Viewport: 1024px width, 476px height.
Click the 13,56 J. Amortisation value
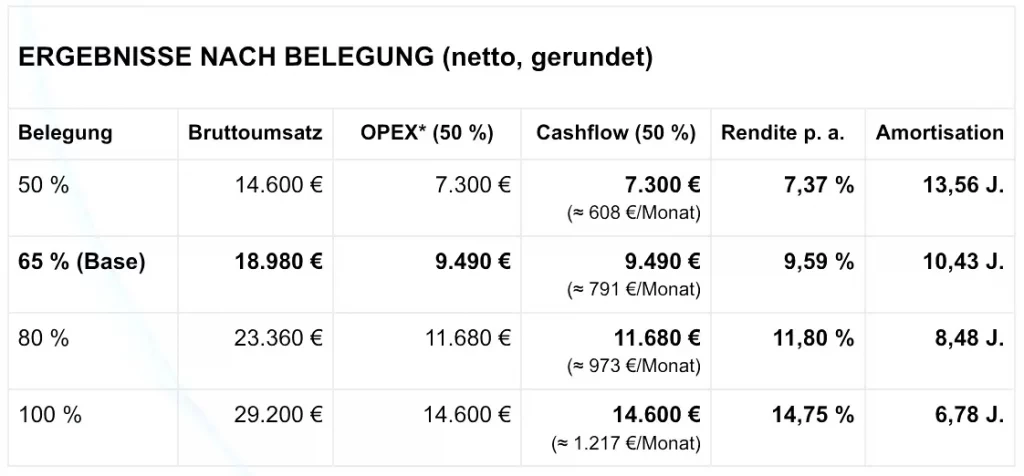click(x=963, y=185)
